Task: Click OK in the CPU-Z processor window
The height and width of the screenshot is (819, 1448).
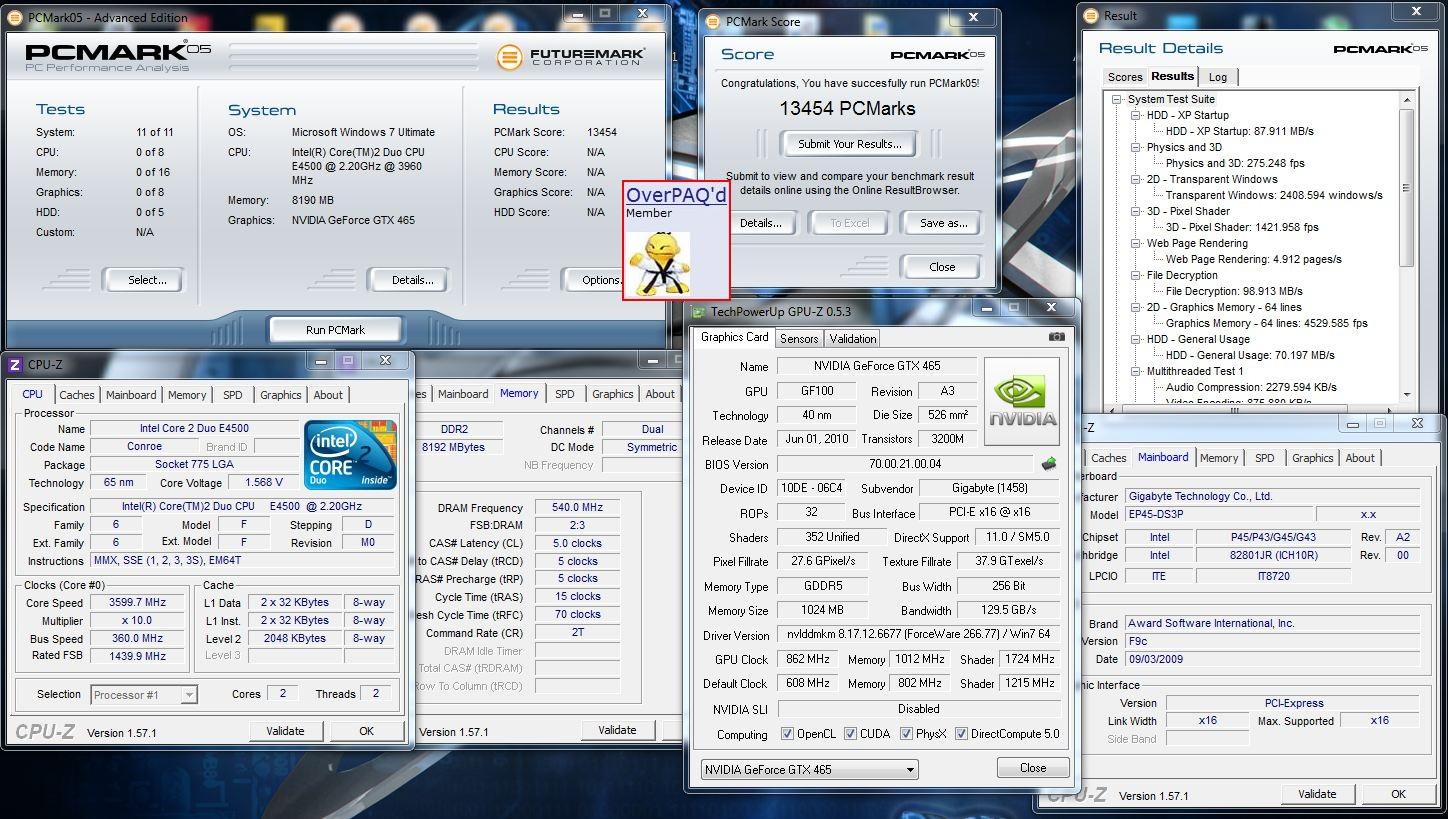Action: tap(366, 731)
